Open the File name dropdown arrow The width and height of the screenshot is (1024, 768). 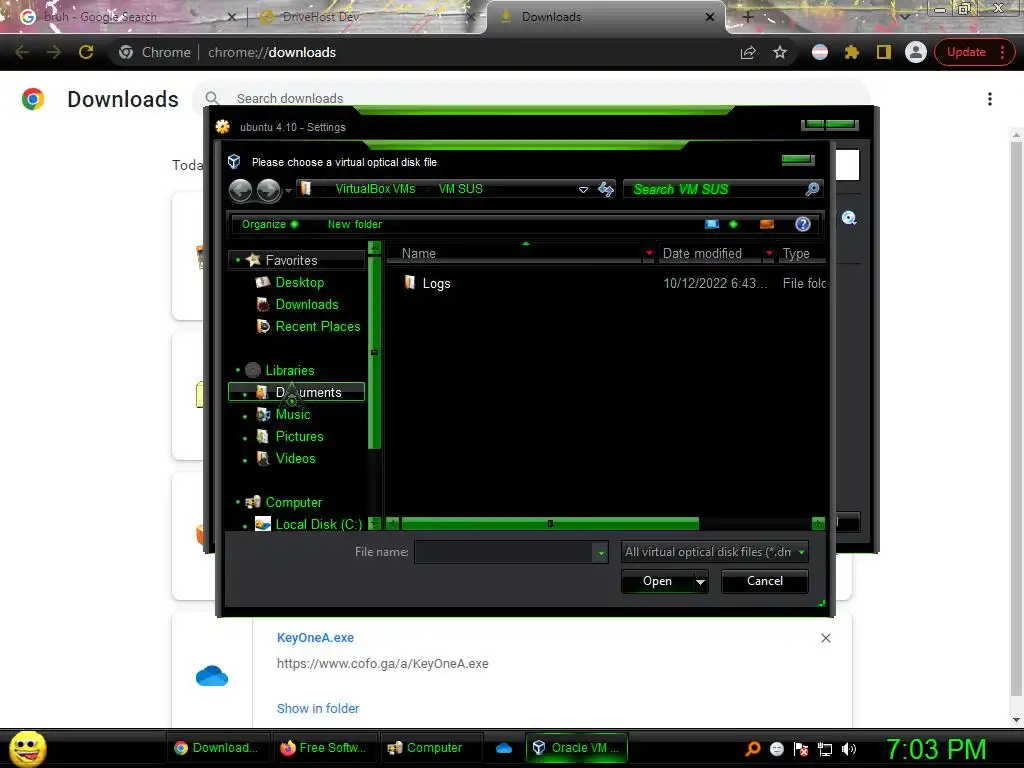coord(601,552)
